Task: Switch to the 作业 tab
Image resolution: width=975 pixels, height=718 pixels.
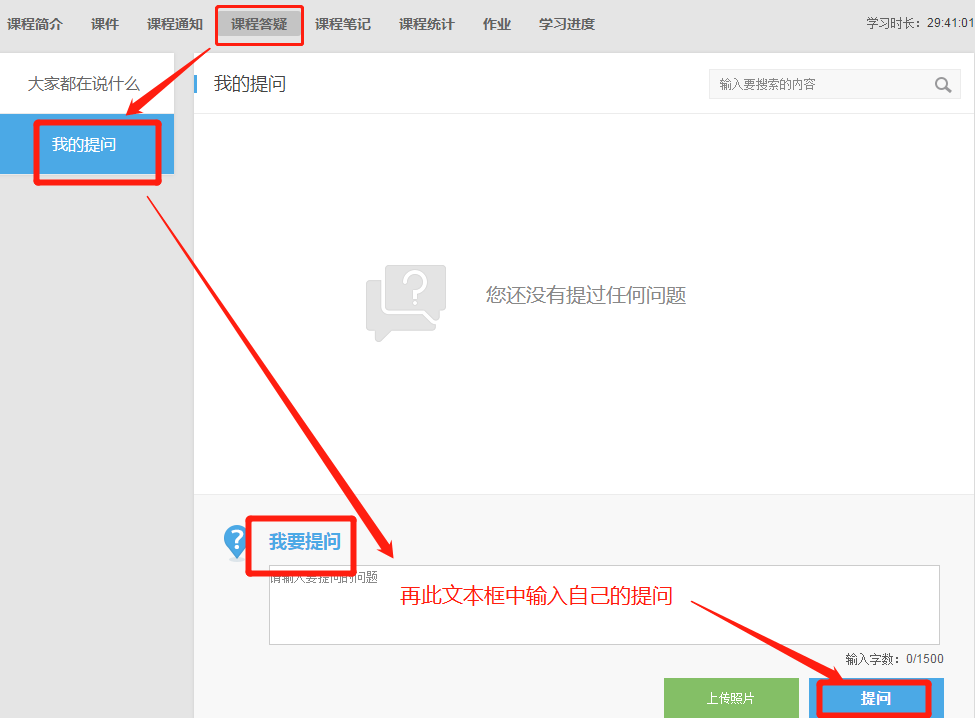Action: (x=497, y=24)
